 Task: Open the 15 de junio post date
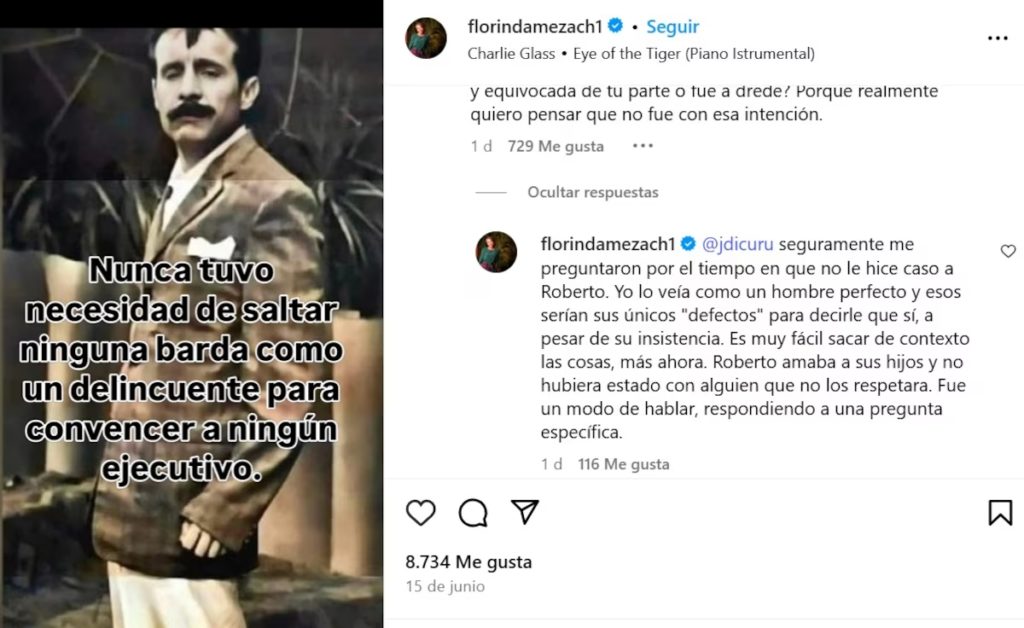point(445,586)
